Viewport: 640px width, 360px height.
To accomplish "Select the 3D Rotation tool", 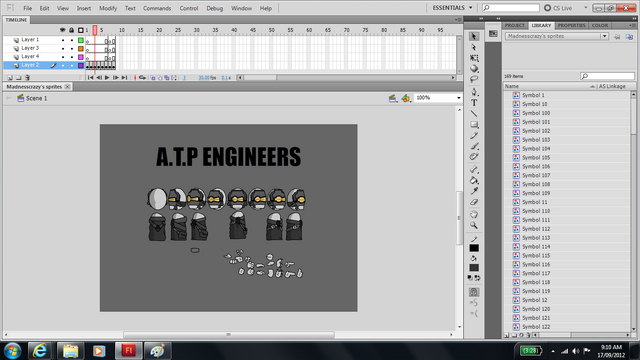I will (474, 69).
